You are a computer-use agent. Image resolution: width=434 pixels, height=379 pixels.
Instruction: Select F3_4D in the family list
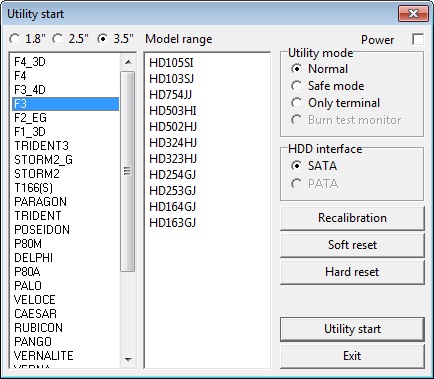click(66, 90)
